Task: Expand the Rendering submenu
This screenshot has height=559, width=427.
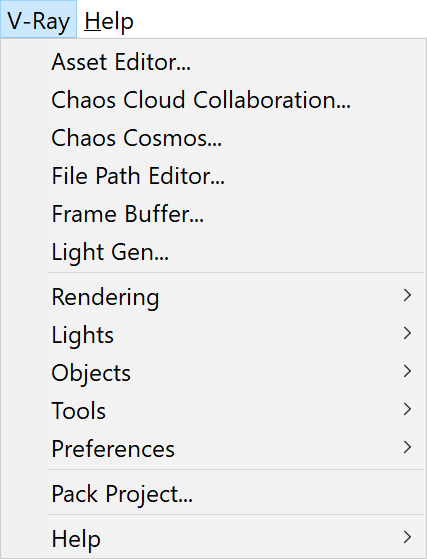Action: click(236, 297)
